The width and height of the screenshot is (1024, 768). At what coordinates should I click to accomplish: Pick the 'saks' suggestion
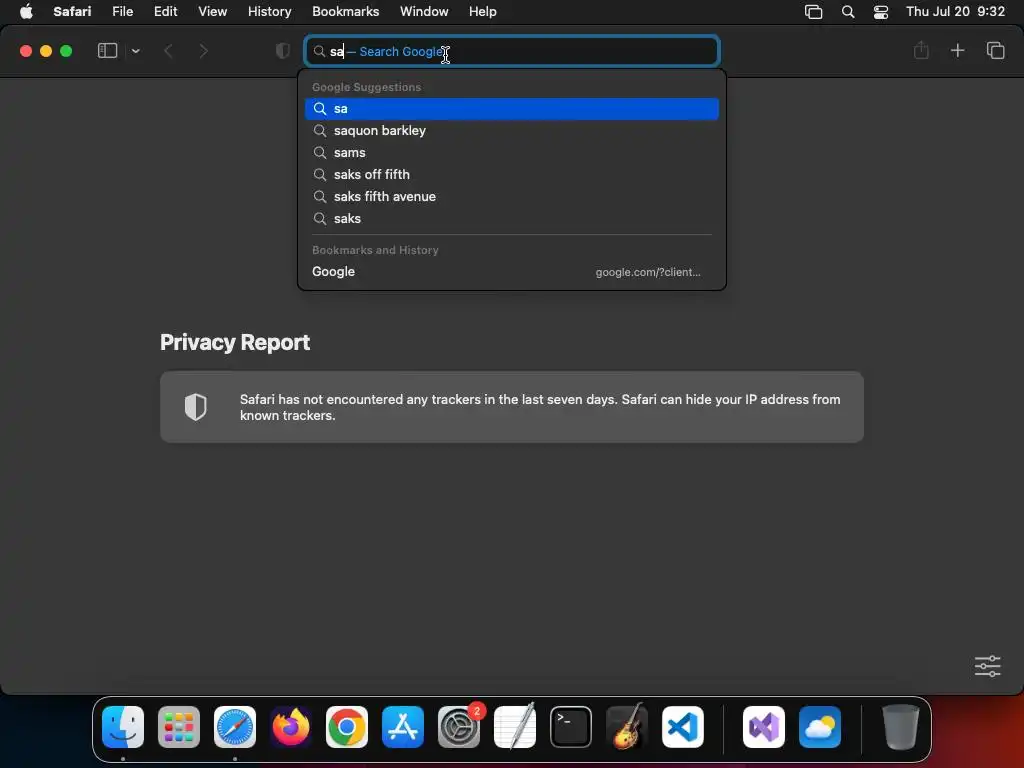point(512,219)
